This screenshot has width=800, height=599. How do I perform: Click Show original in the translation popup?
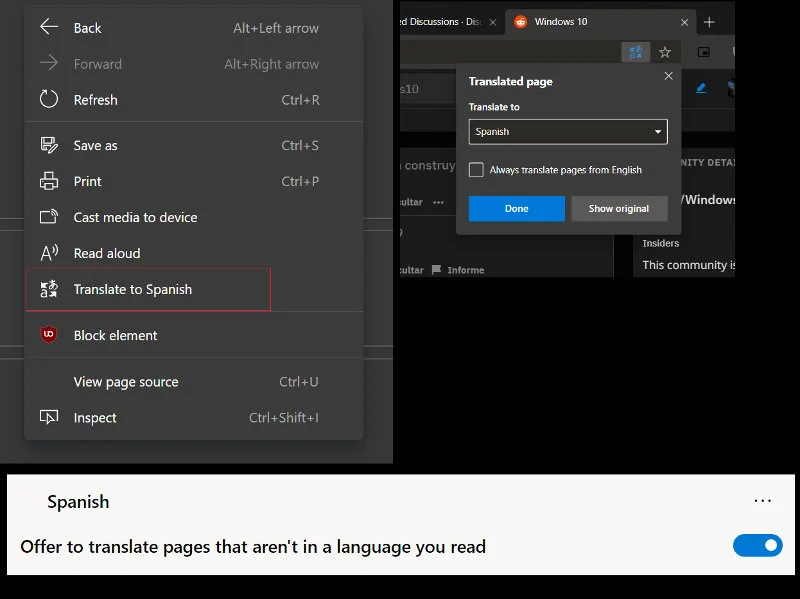[617, 209]
